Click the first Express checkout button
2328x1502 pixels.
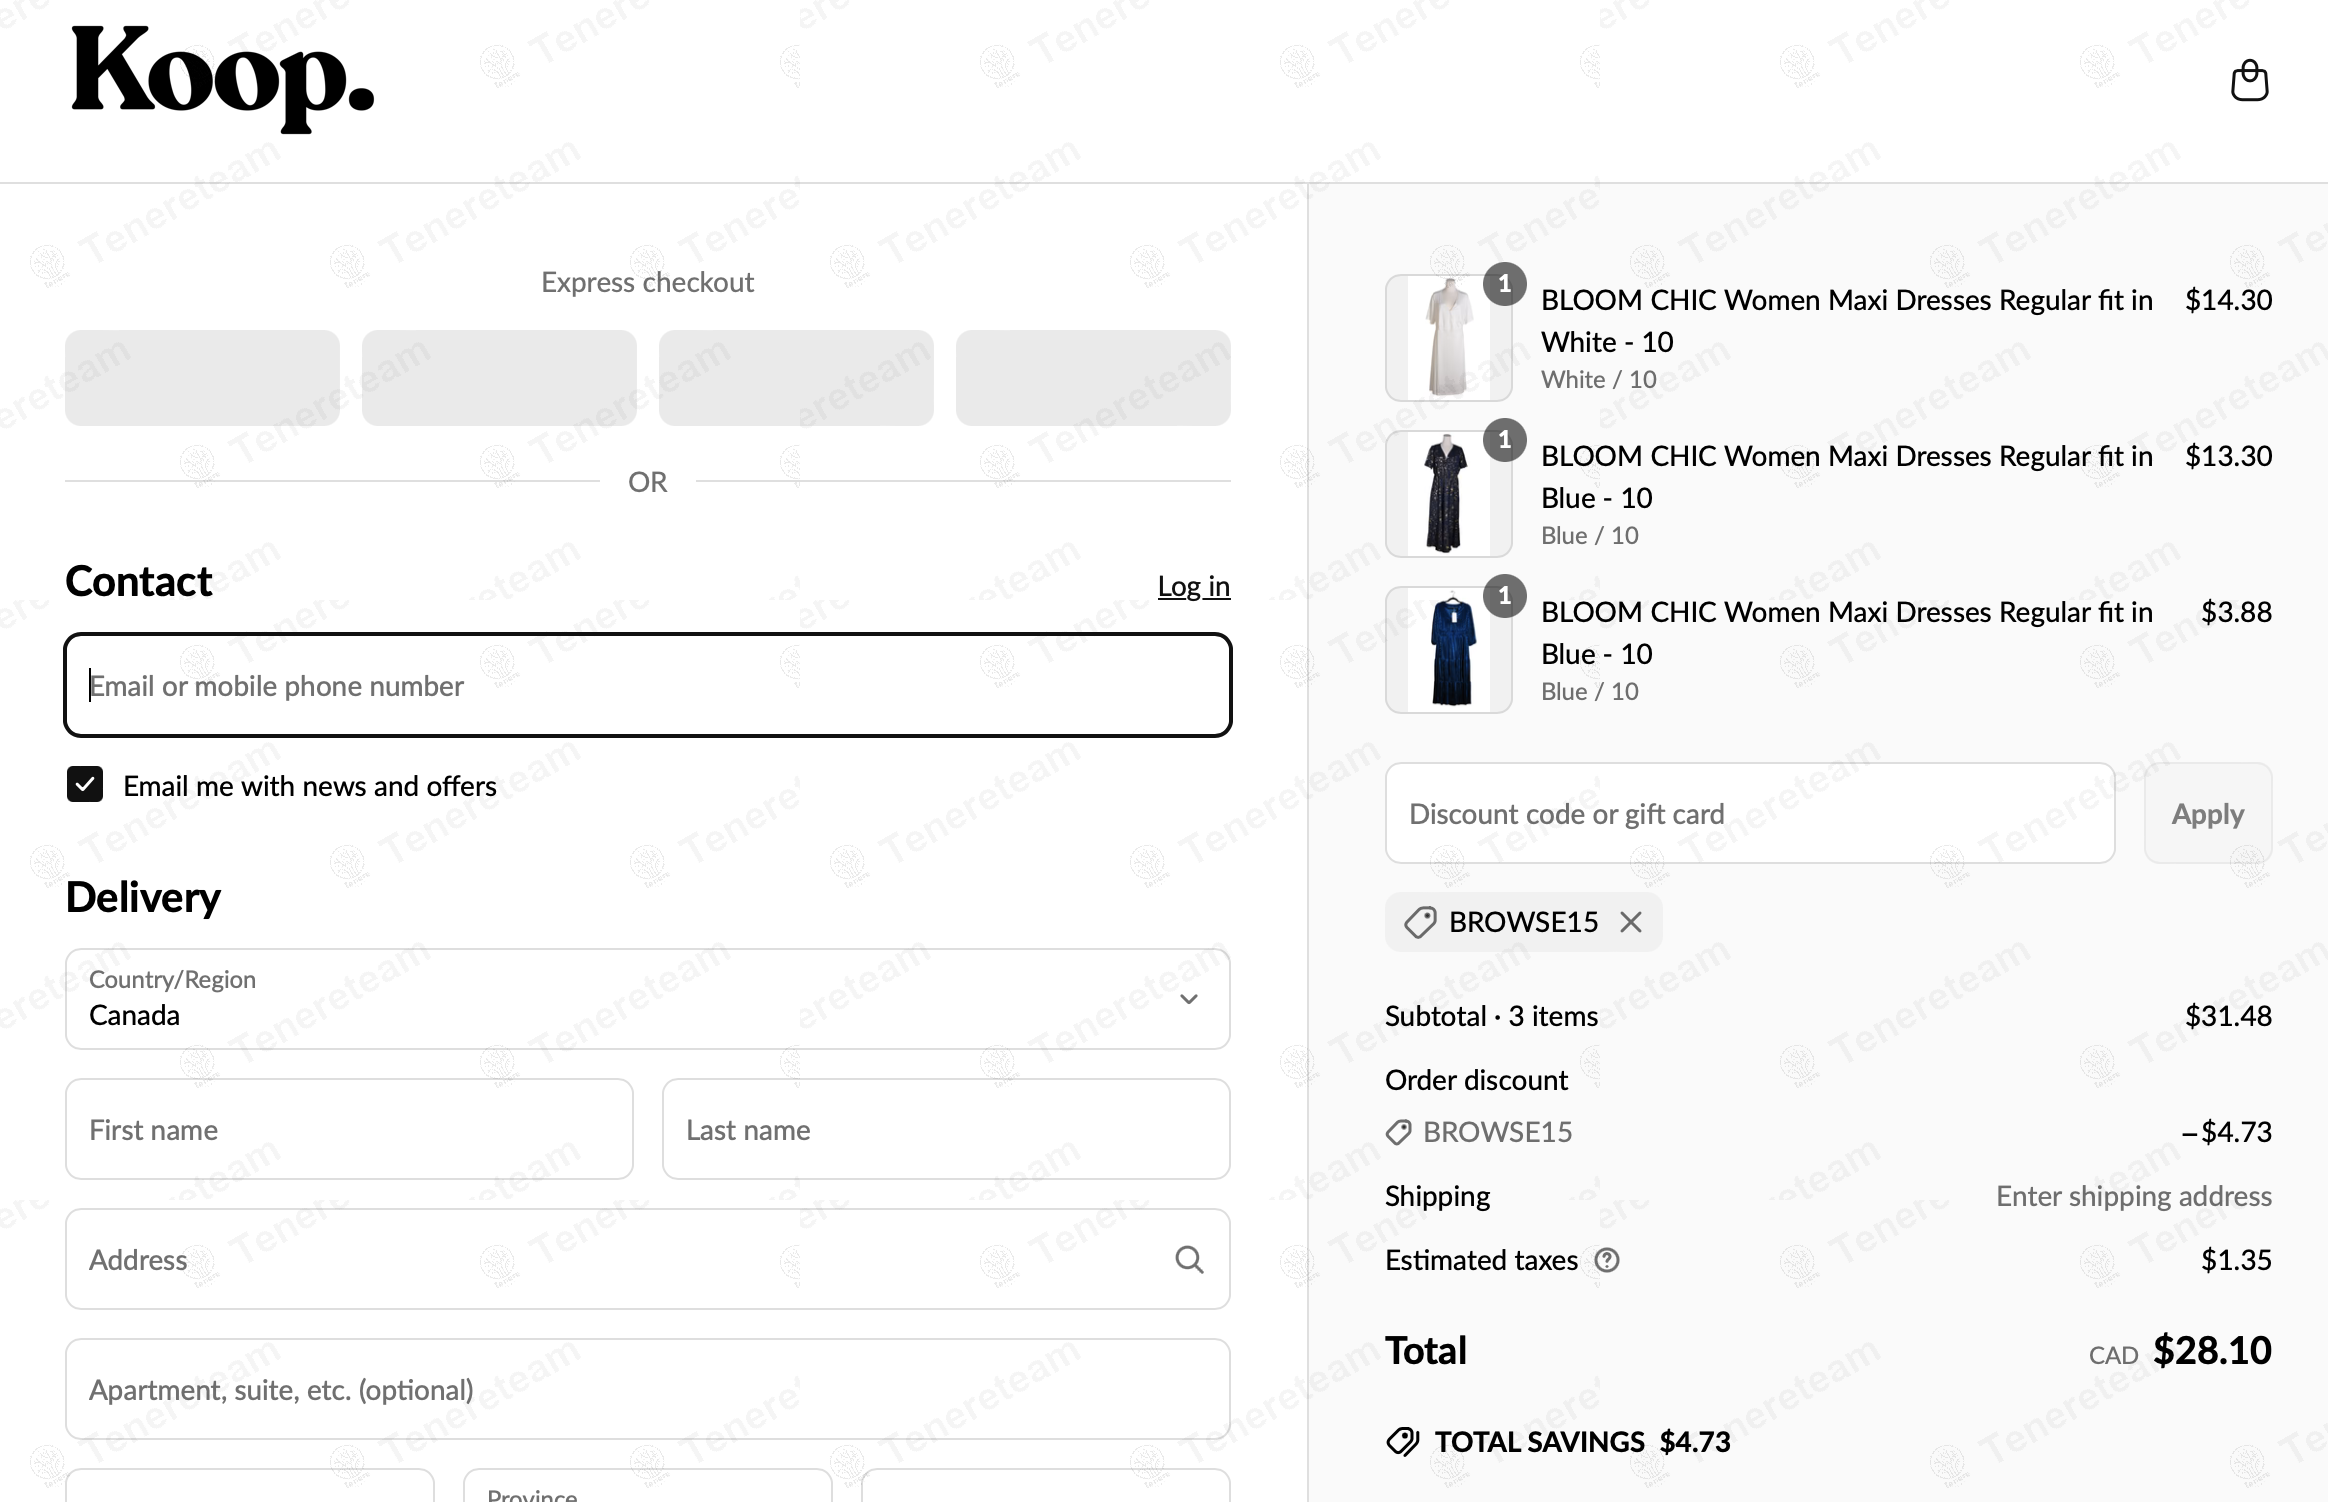[x=203, y=378]
